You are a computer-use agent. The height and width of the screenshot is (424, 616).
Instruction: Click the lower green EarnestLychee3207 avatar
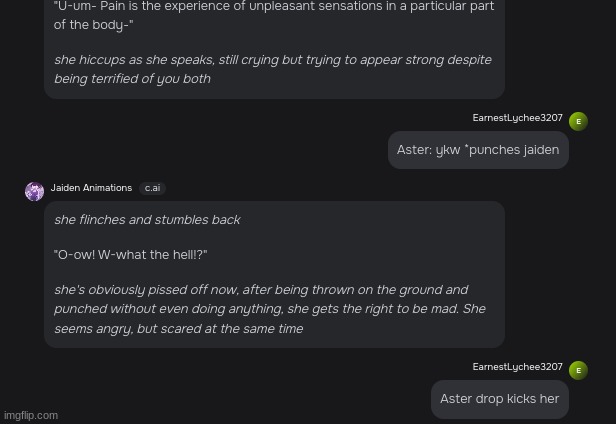pos(578,370)
